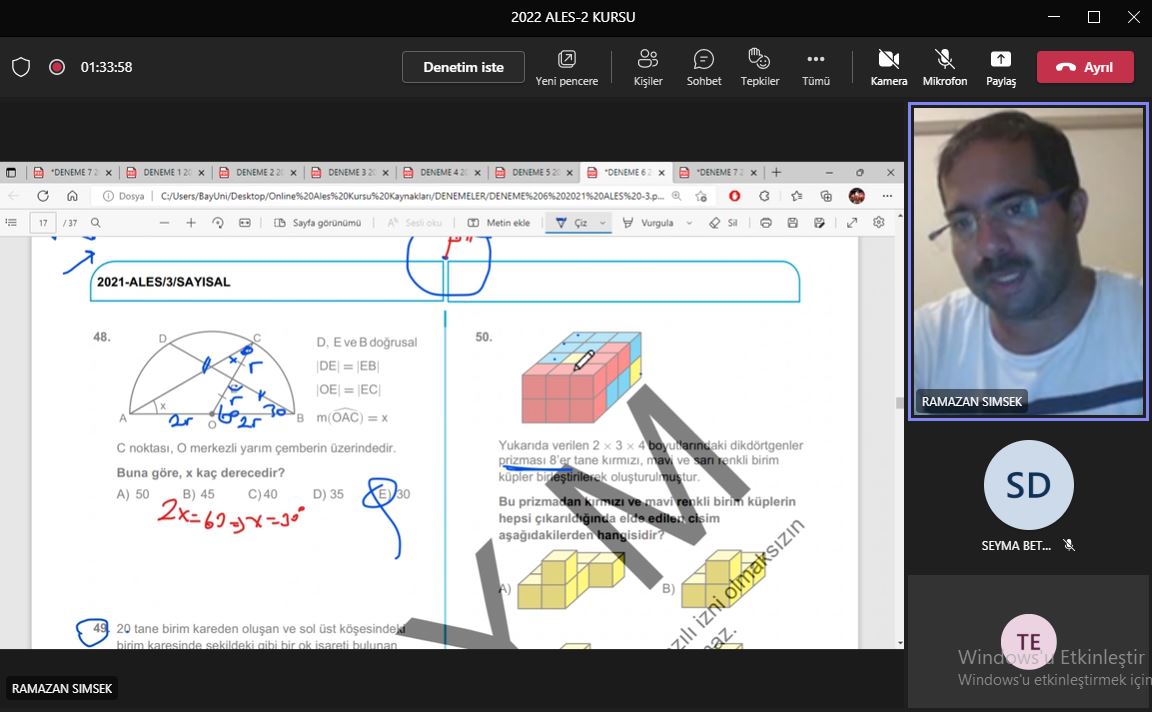Show the Kişiler participants panel
The height and width of the screenshot is (712, 1152).
[648, 68]
